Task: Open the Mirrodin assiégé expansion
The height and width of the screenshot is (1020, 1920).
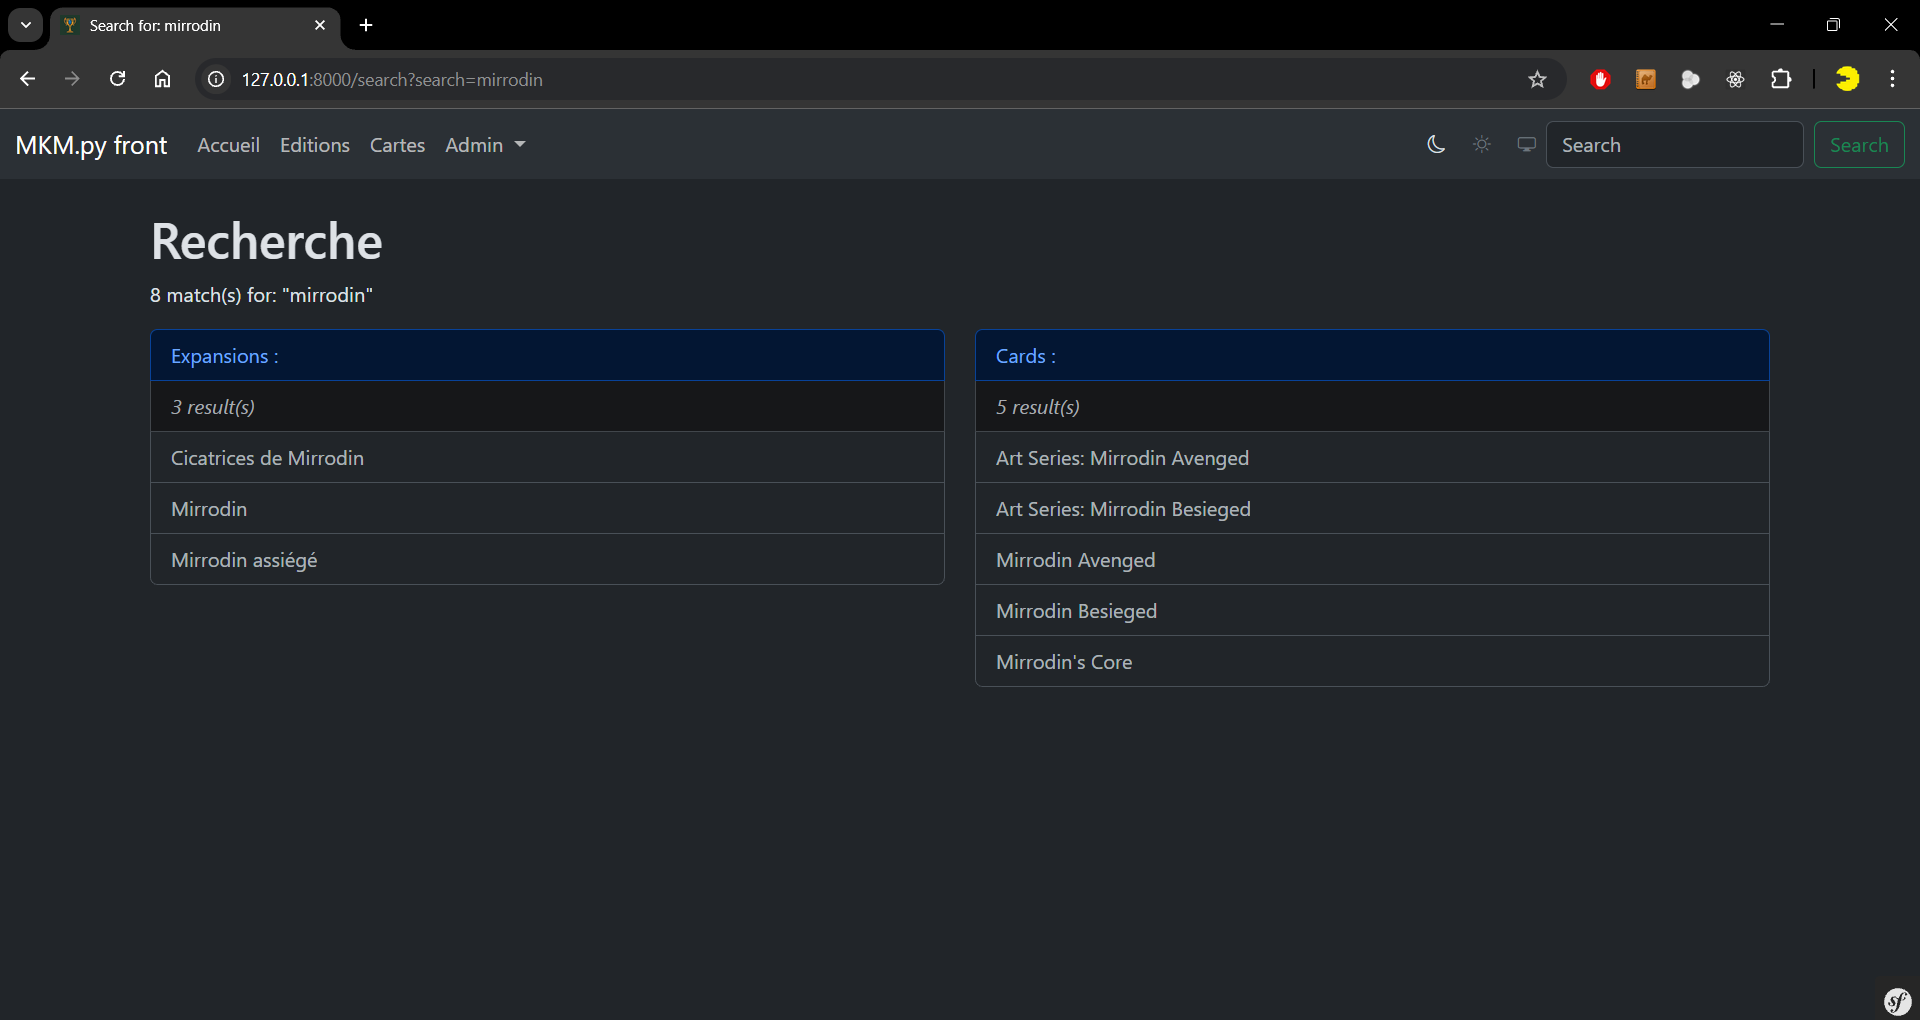Action: click(244, 560)
